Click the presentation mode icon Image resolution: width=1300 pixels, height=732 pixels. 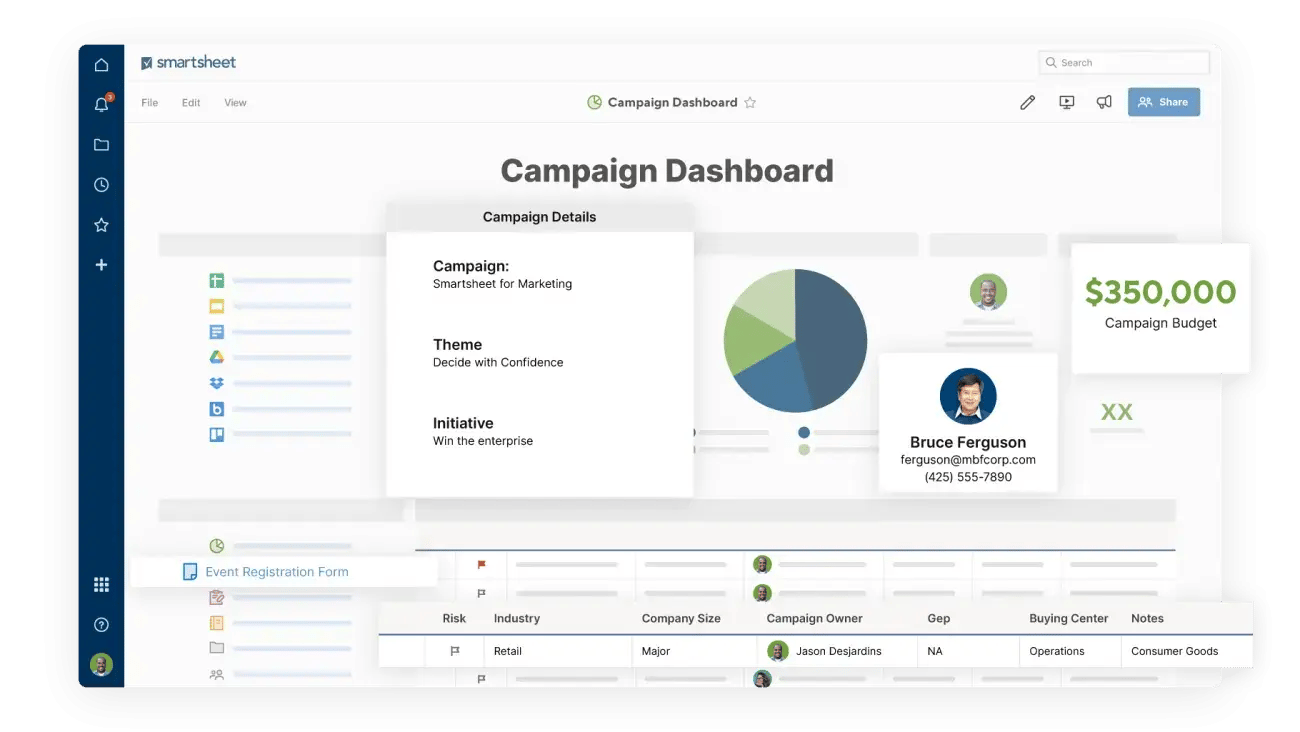click(x=1067, y=102)
